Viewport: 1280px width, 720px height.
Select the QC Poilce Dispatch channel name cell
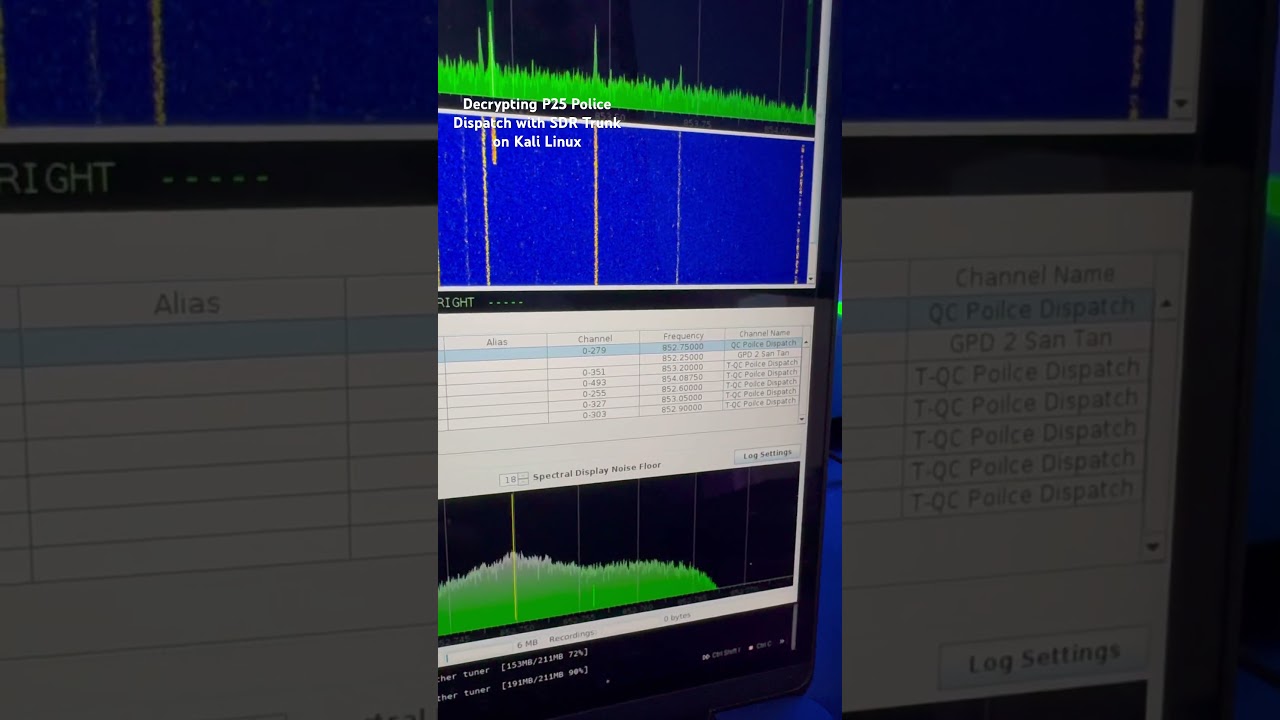coord(764,344)
